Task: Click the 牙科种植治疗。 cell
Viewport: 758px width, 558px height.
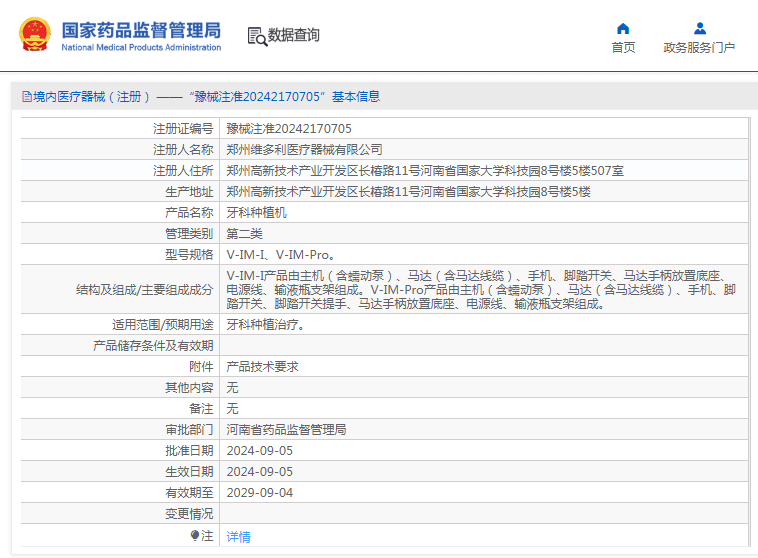Action: coord(265,324)
